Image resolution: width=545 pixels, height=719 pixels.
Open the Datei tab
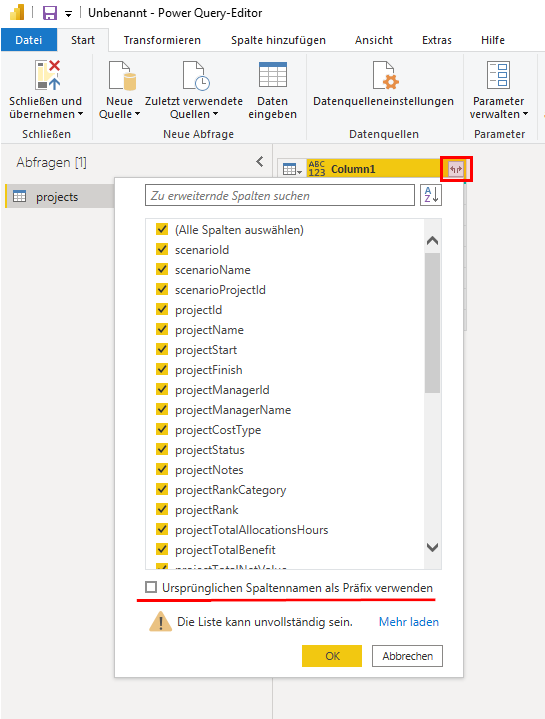tap(28, 40)
